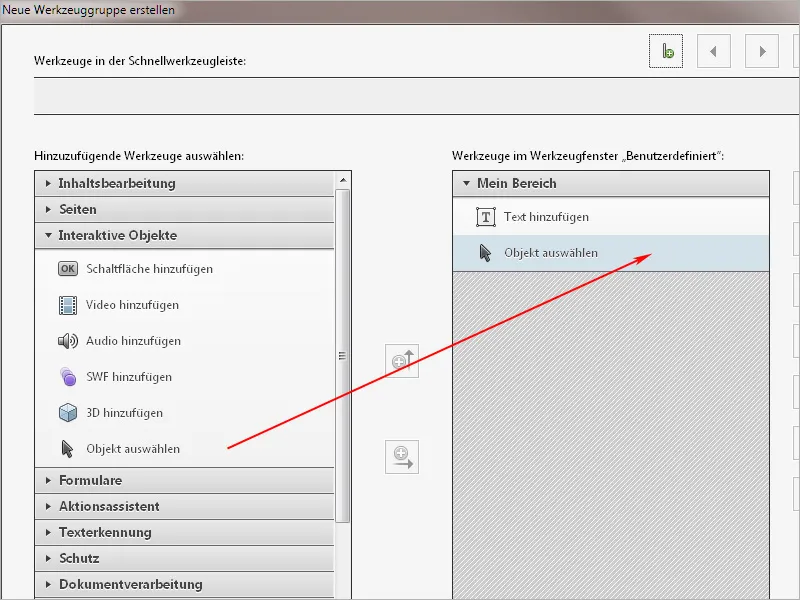The width and height of the screenshot is (800, 600).
Task: Click the empty quick toolbar strip
Action: [416, 96]
